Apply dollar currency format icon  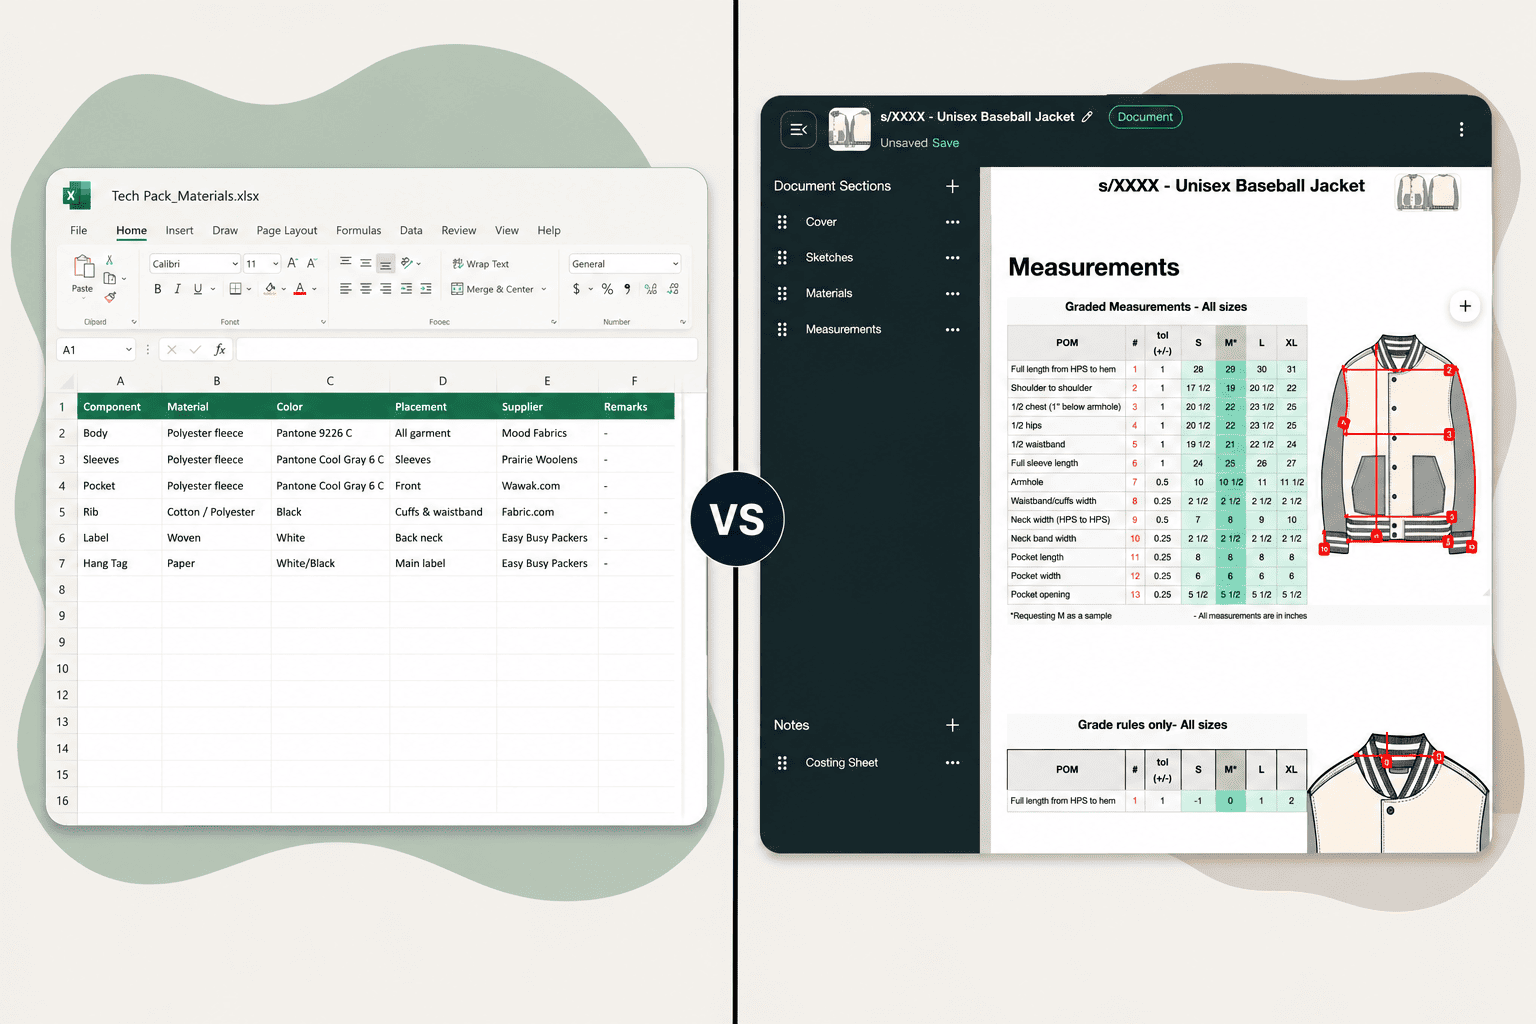[x=576, y=289]
